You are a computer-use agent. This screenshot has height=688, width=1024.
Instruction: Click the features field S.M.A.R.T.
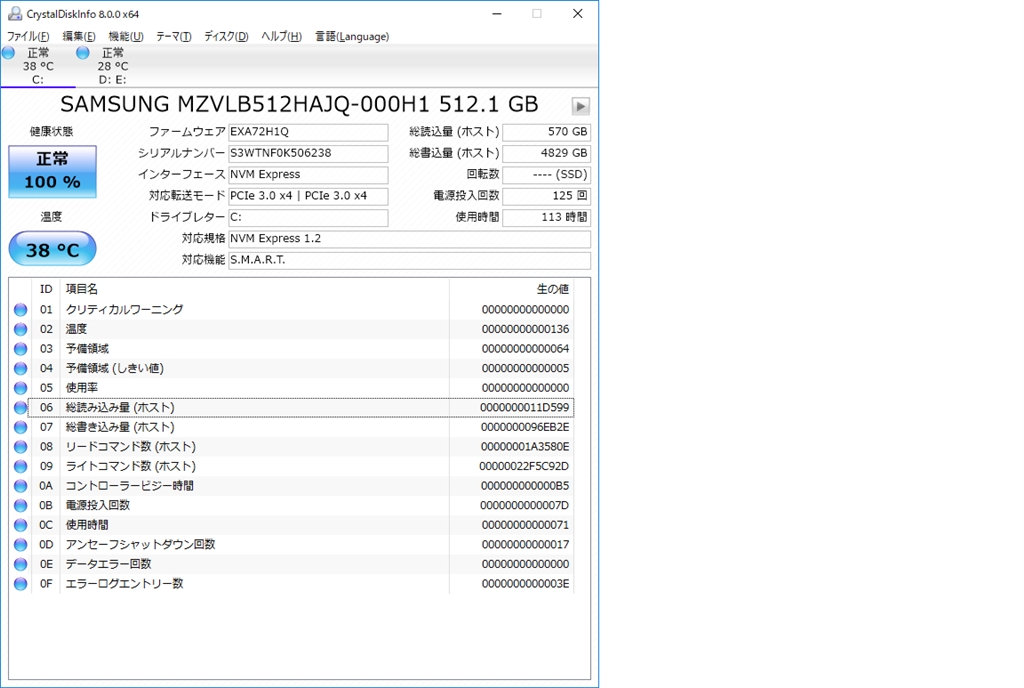(x=409, y=260)
